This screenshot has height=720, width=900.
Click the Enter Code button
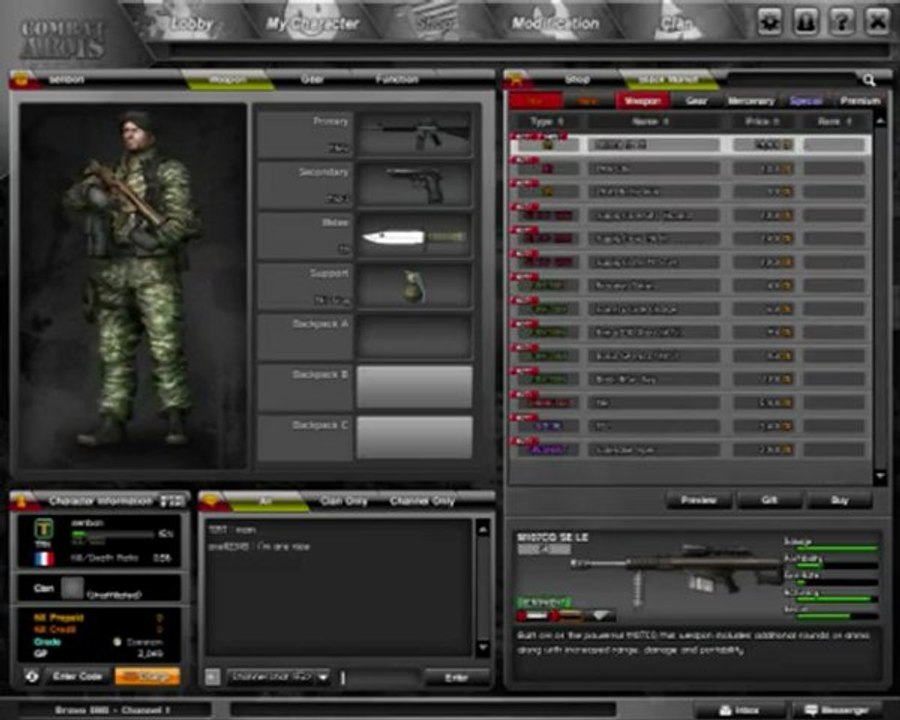(x=77, y=676)
